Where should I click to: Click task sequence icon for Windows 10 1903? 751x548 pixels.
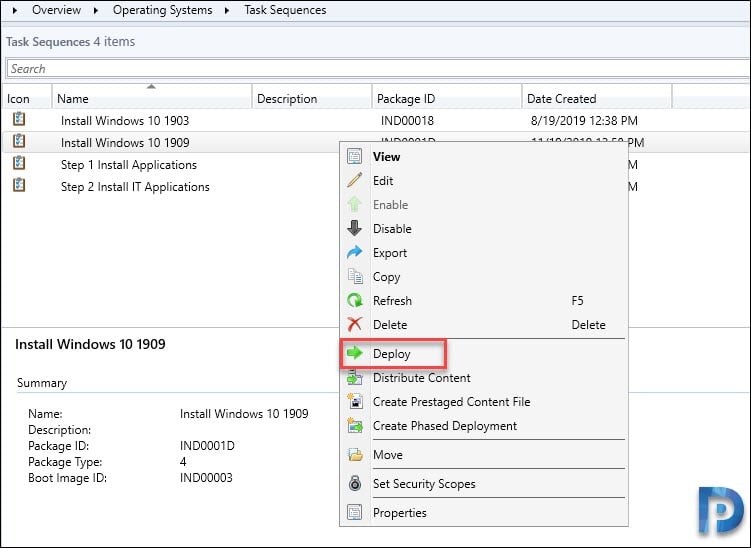(x=19, y=119)
